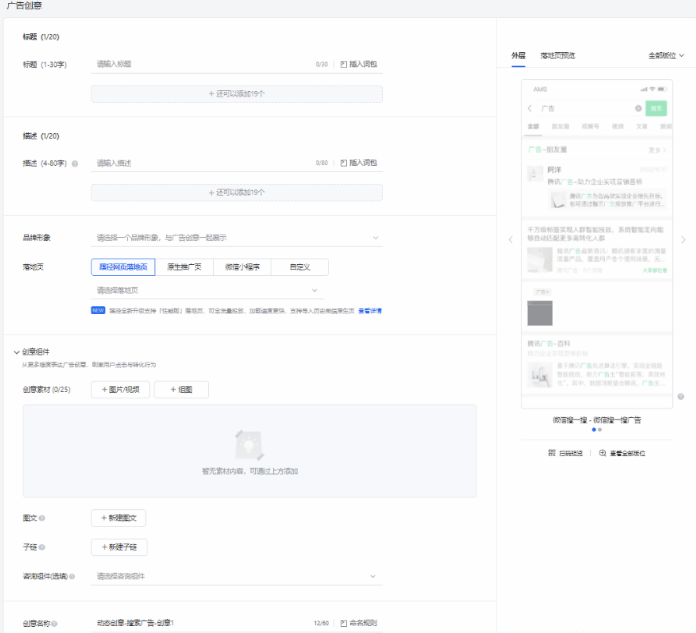Choose 自定义 landing page type
Image resolution: width=696 pixels, height=633 pixels.
298,267
